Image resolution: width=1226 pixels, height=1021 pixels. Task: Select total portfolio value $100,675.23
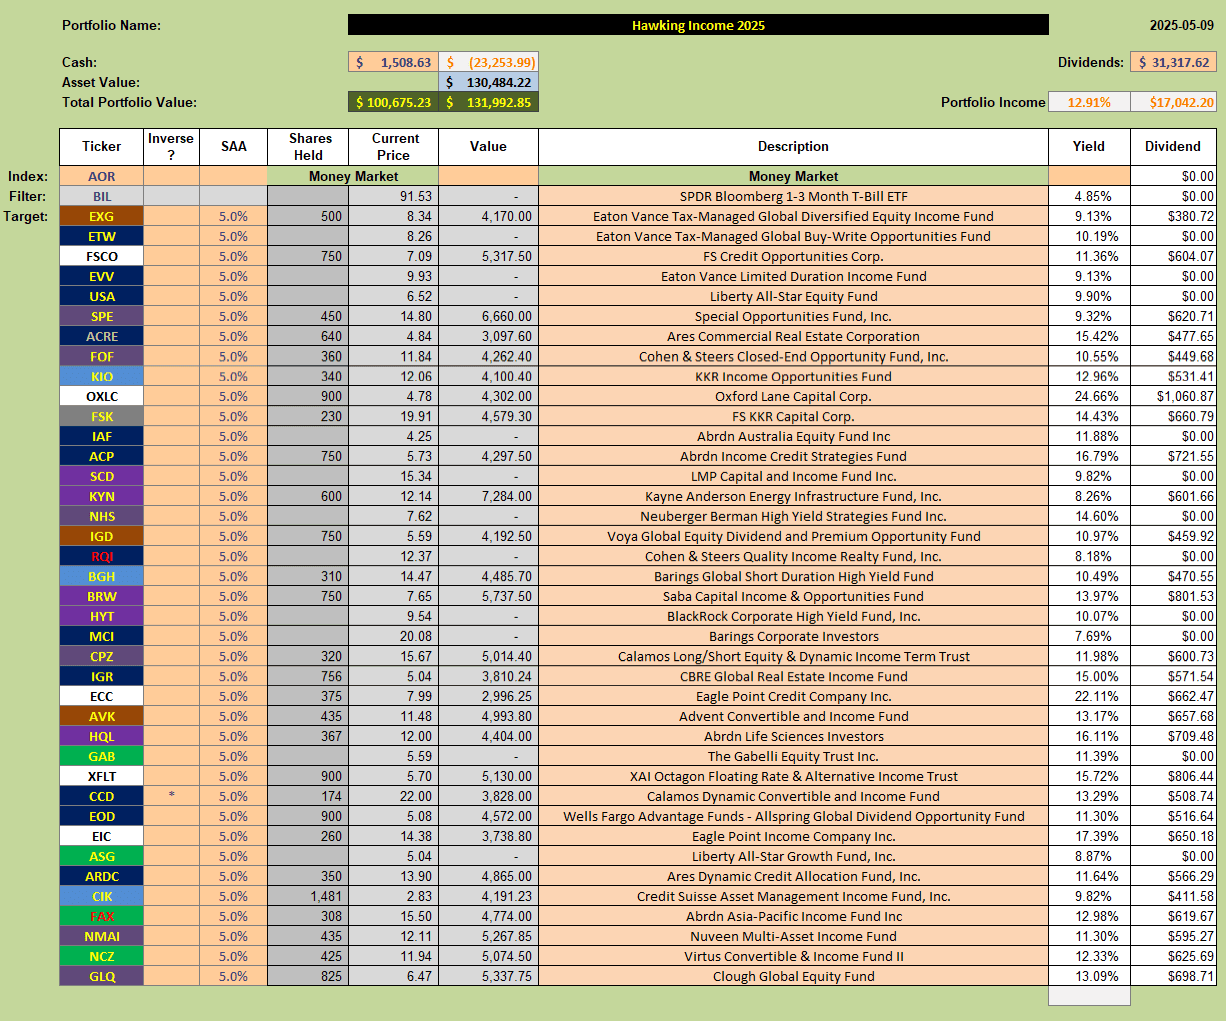click(393, 102)
